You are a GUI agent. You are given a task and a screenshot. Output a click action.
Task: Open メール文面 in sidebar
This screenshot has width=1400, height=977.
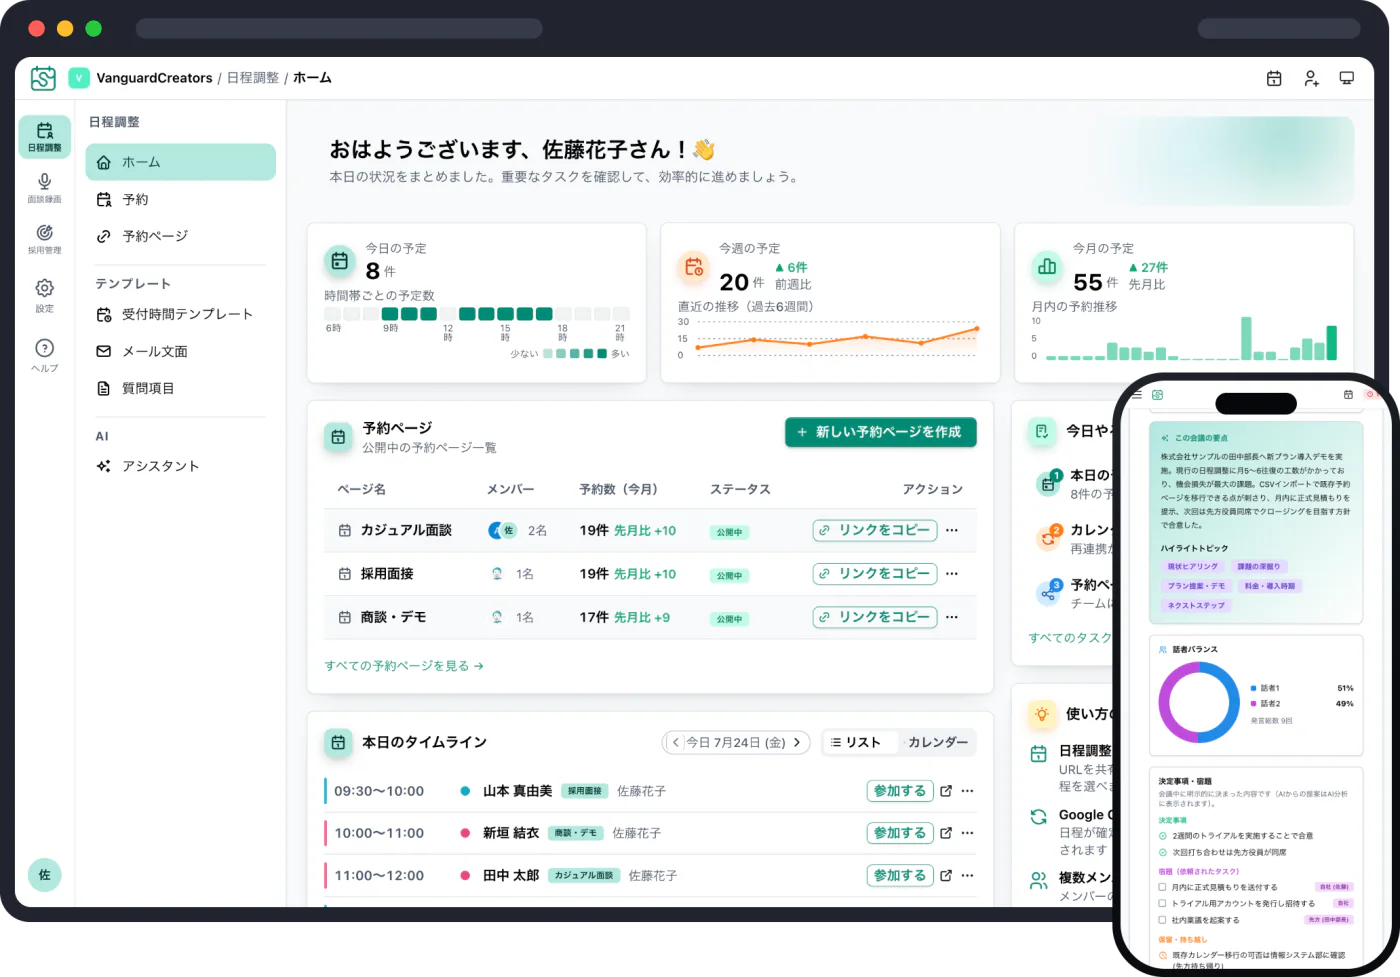click(x=181, y=351)
